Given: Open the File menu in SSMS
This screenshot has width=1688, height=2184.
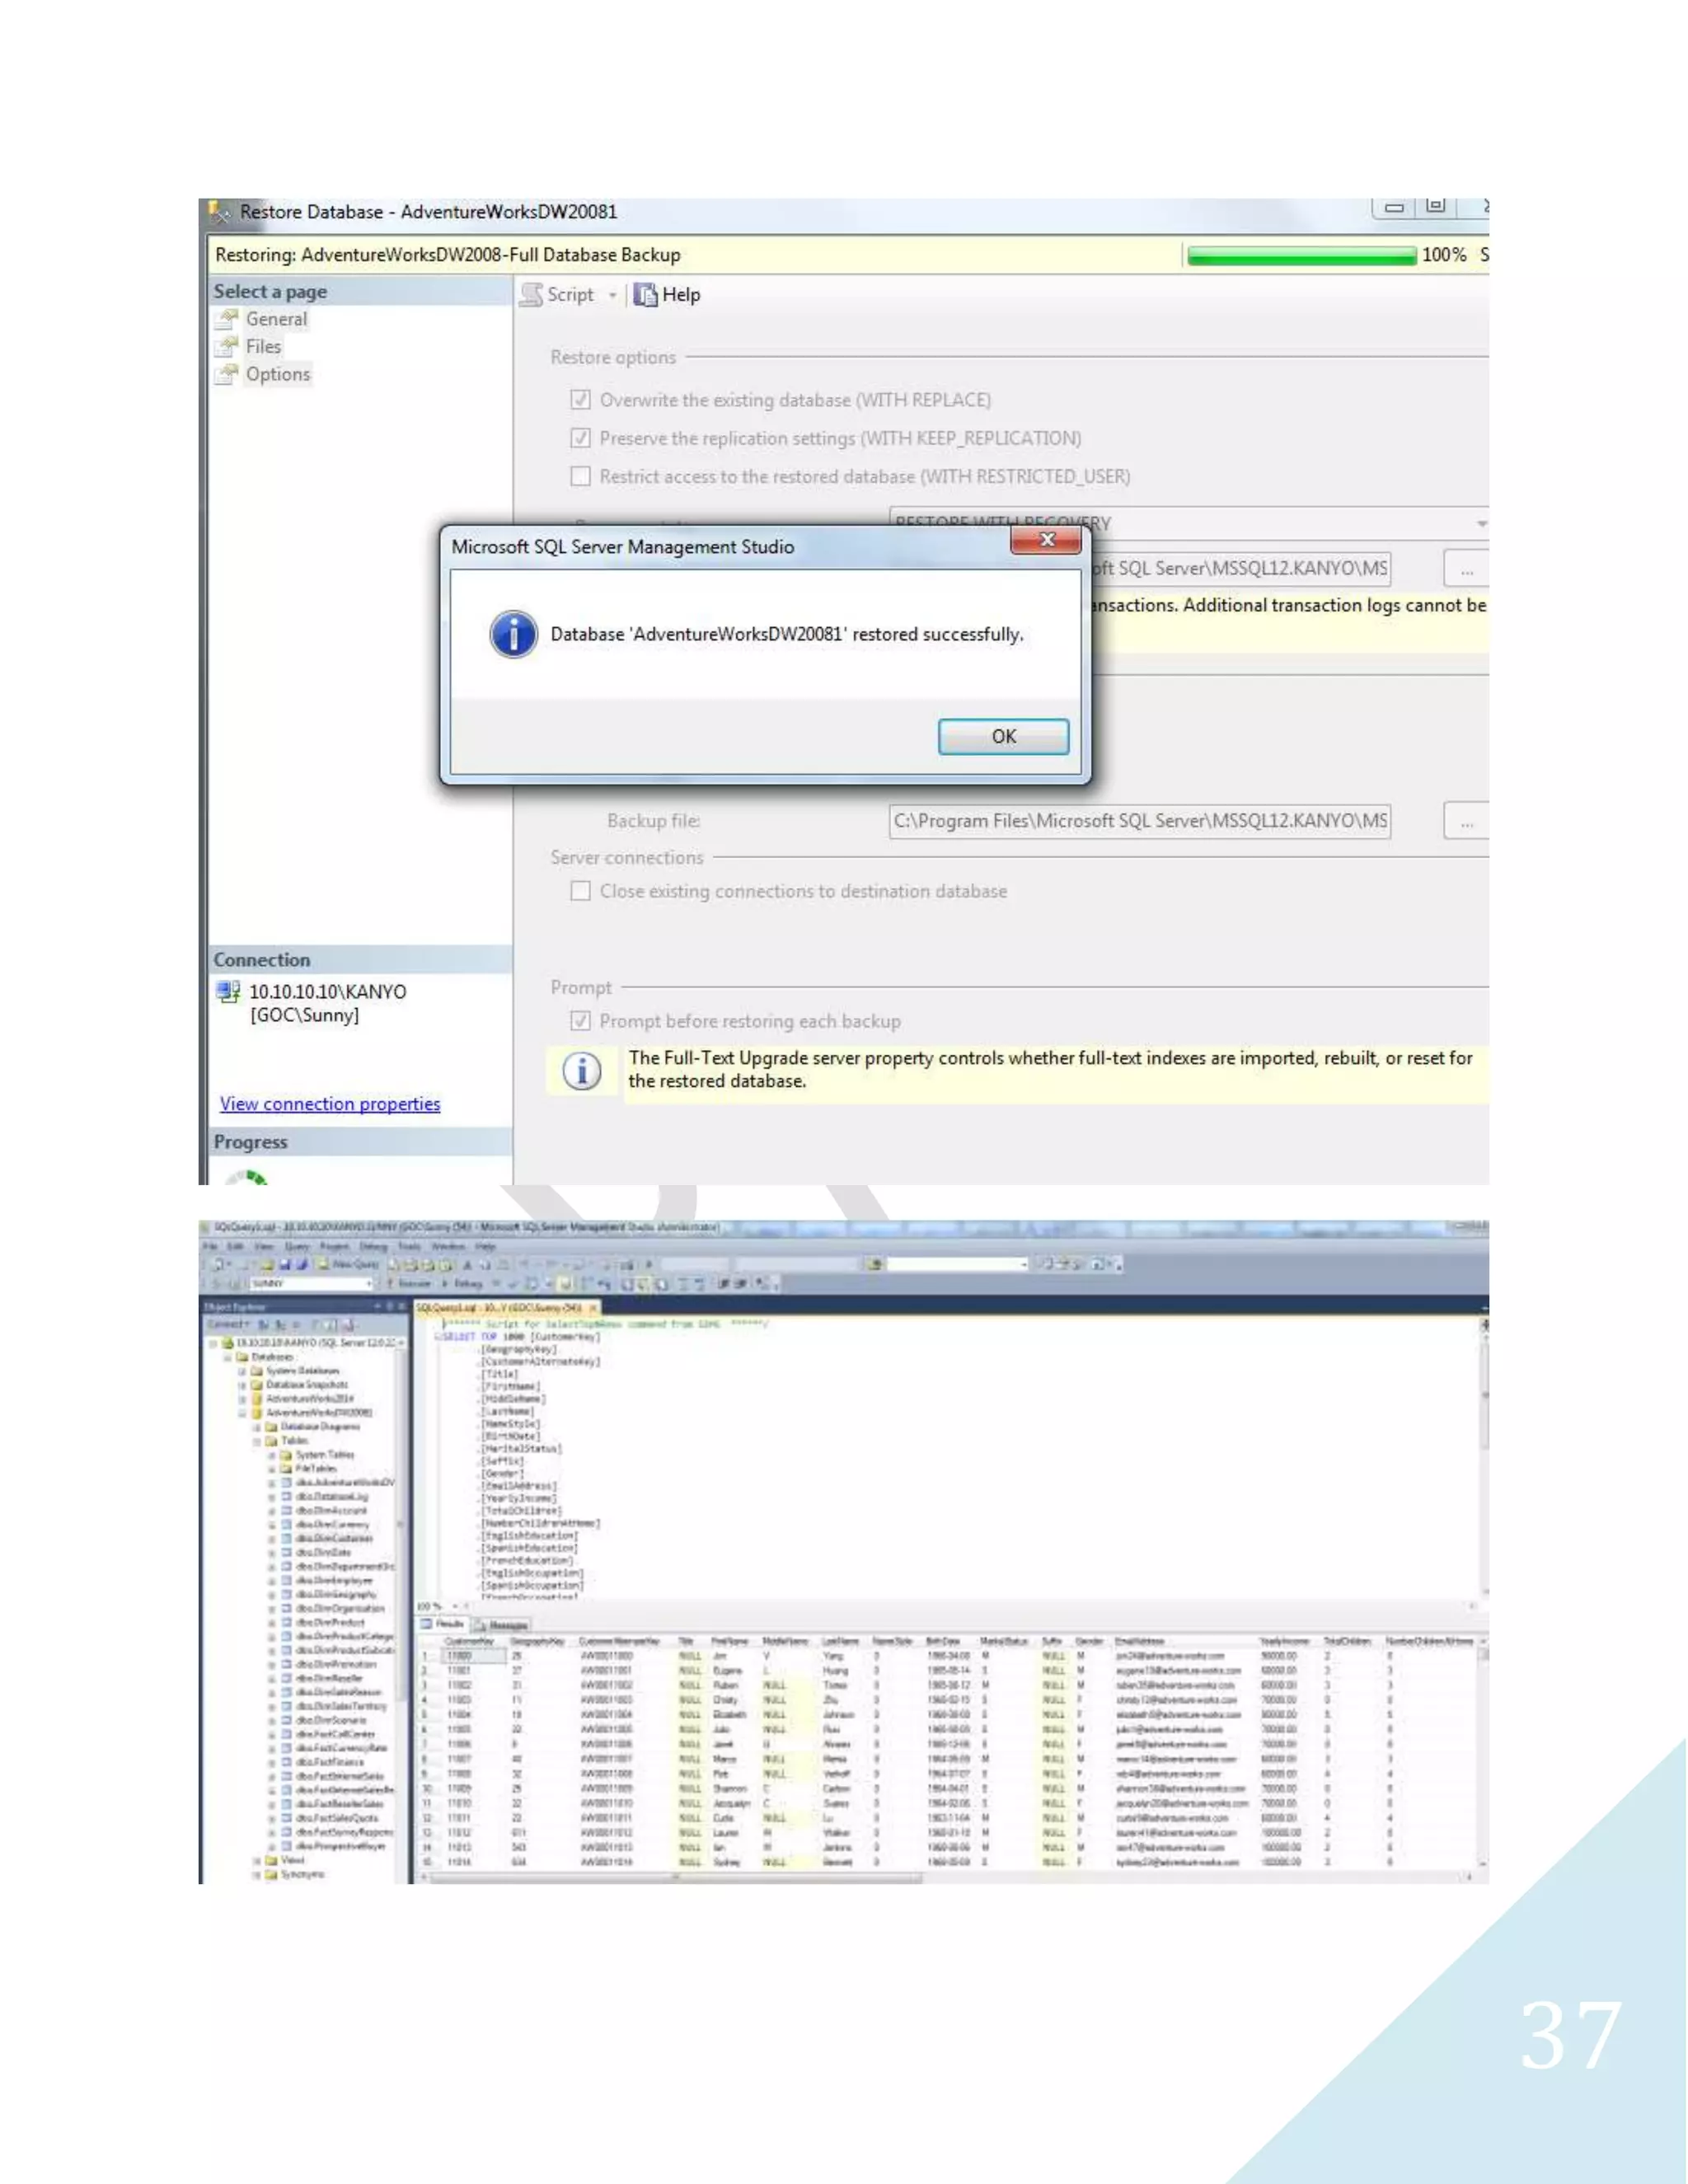Looking at the screenshot, I should pyautogui.click(x=209, y=1247).
